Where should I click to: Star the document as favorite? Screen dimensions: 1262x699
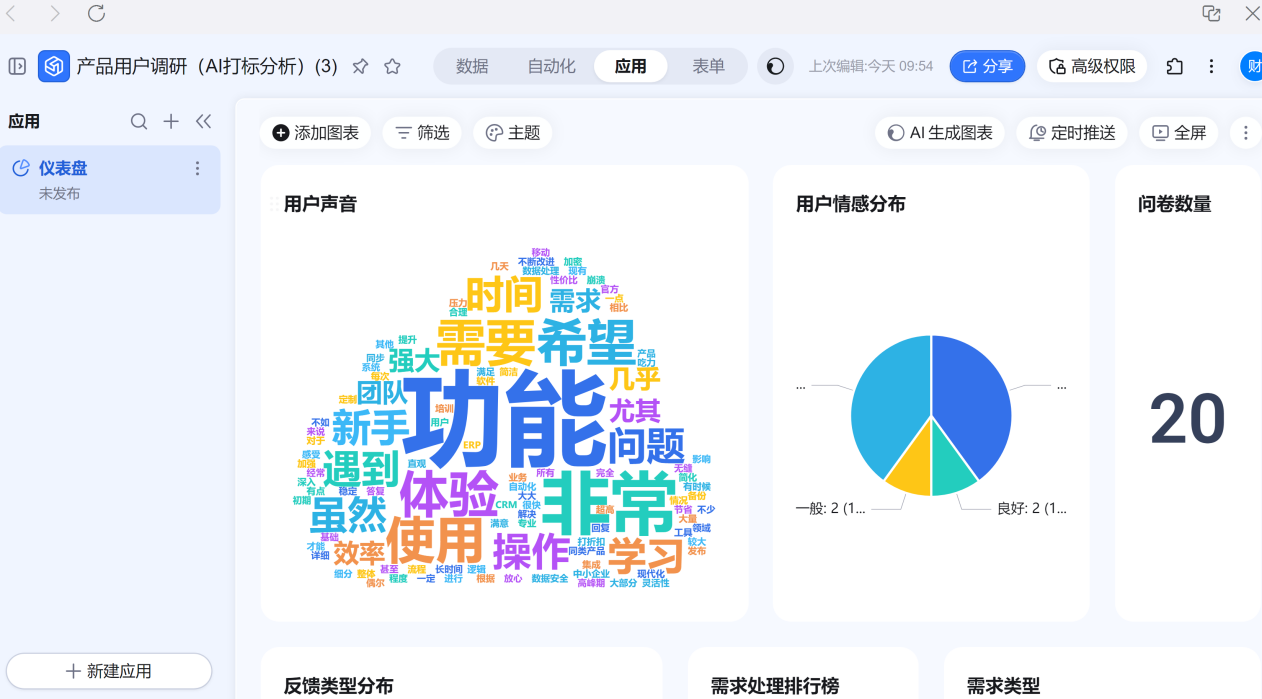[x=392, y=66]
